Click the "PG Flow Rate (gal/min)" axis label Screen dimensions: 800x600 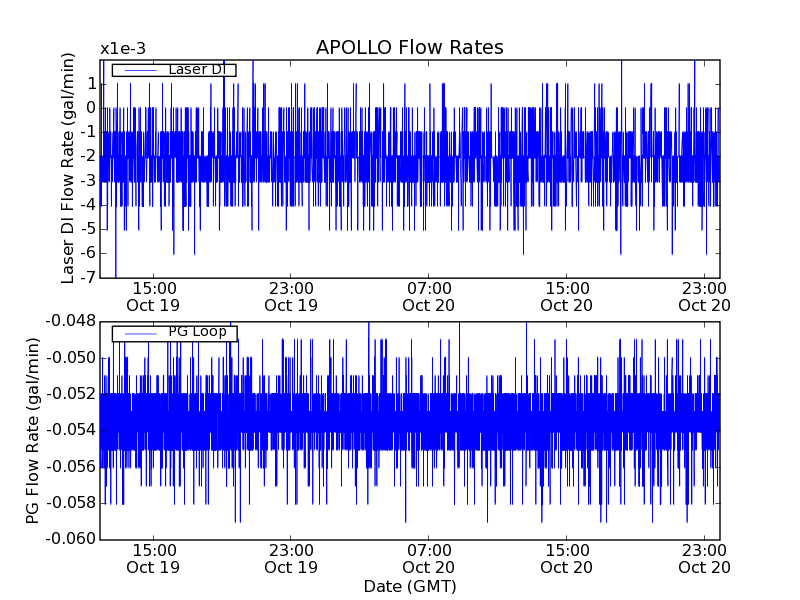tap(32, 431)
